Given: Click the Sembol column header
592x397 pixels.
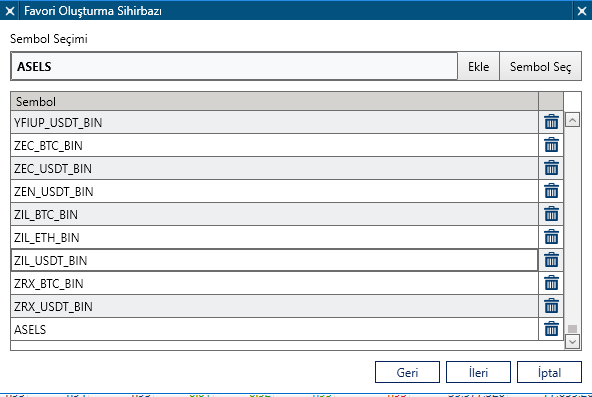Looking at the screenshot, I should click(x=274, y=102).
